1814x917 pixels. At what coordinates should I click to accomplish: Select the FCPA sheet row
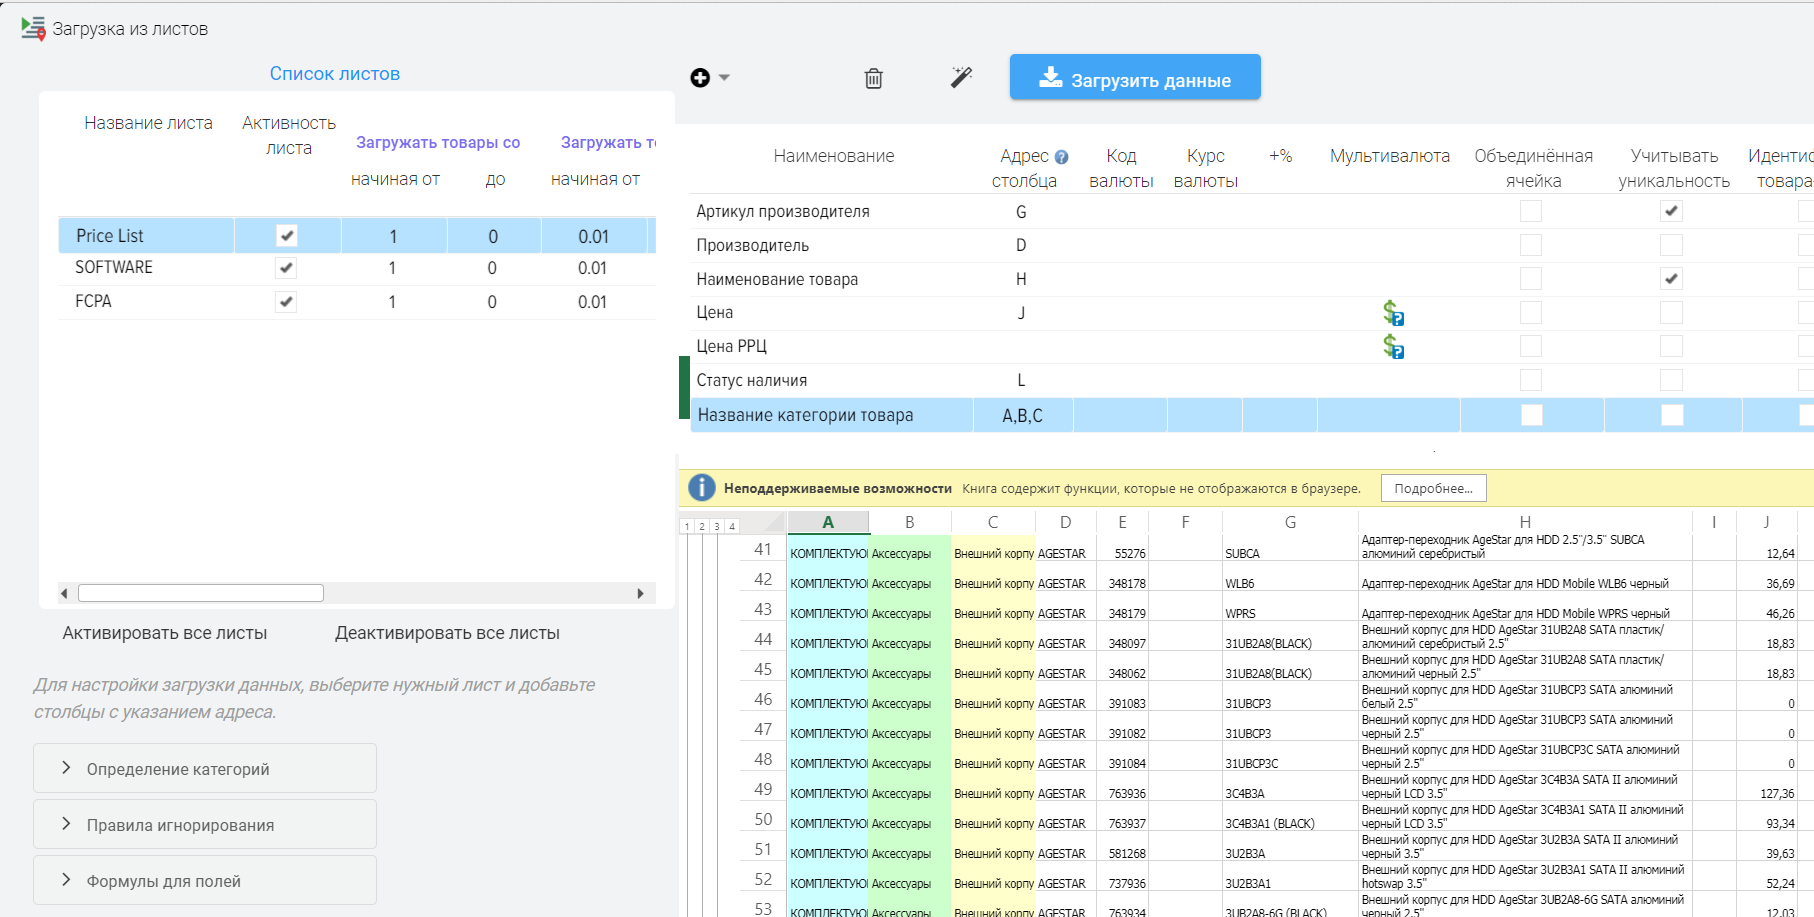(x=94, y=301)
